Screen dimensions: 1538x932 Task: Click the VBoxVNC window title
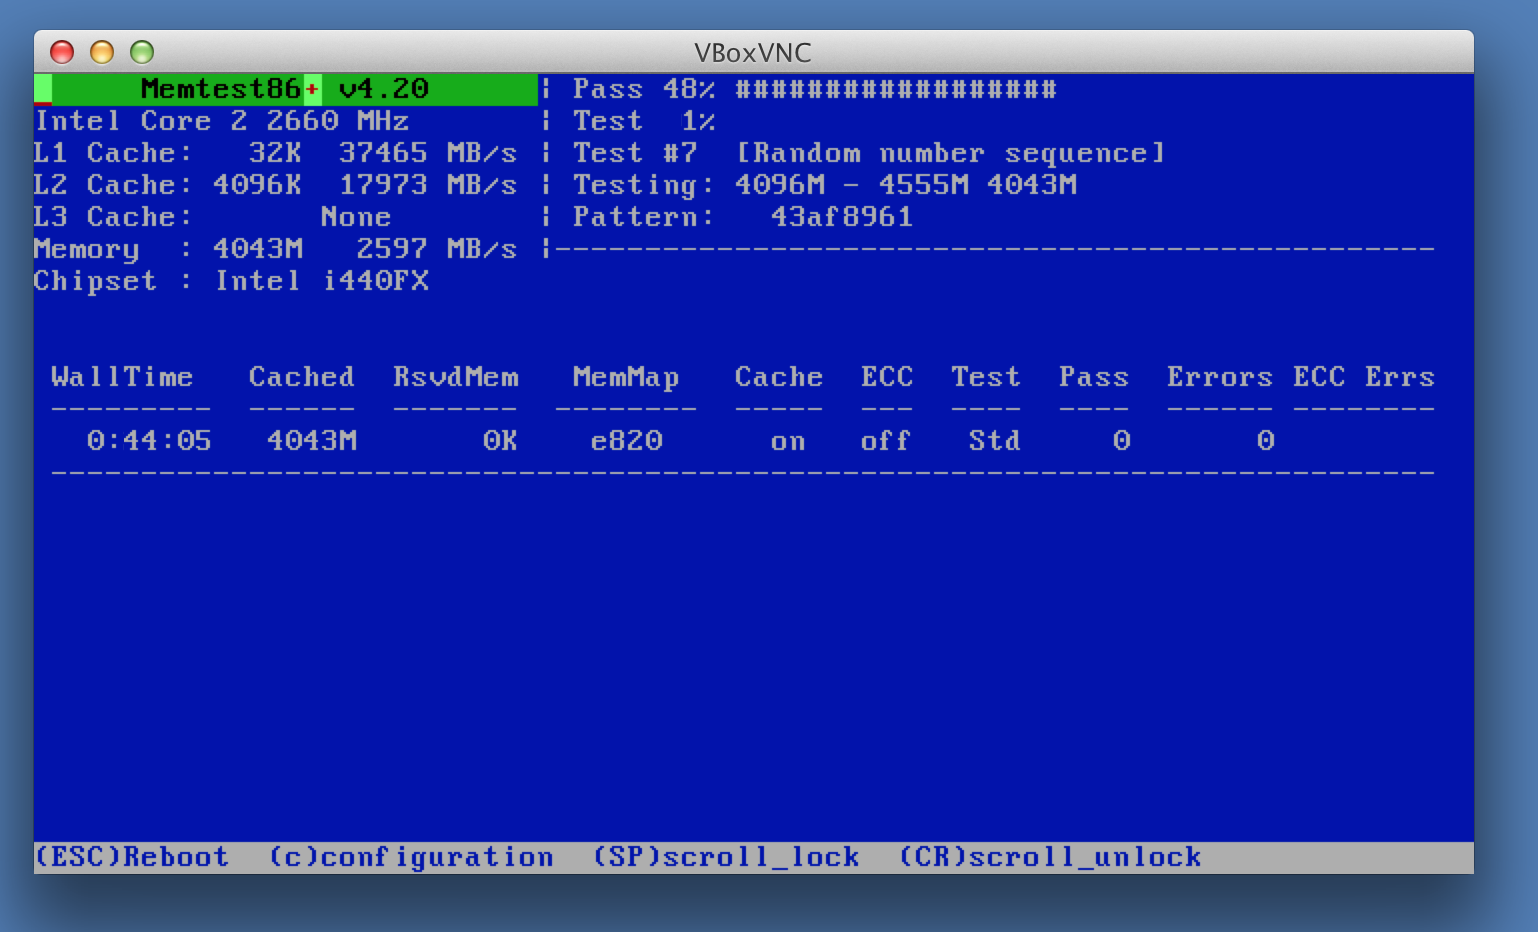[753, 53]
